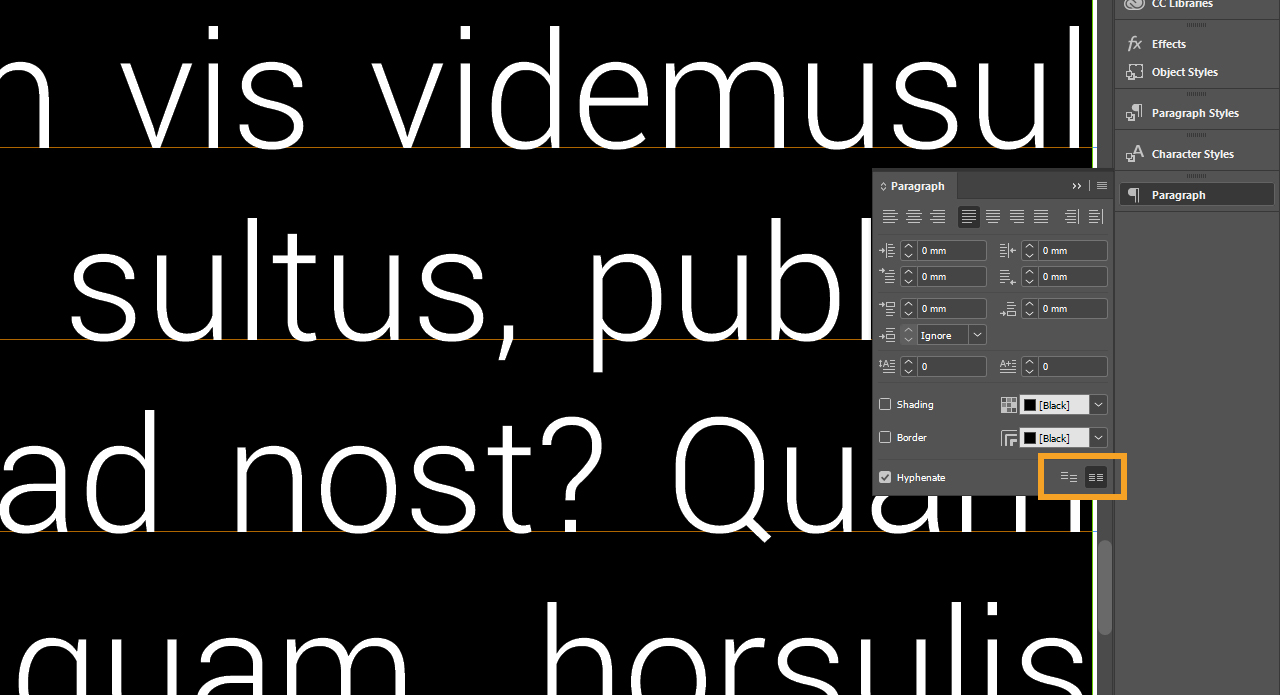Select Align left paragraph icon
The height and width of the screenshot is (695, 1280).
click(890, 216)
